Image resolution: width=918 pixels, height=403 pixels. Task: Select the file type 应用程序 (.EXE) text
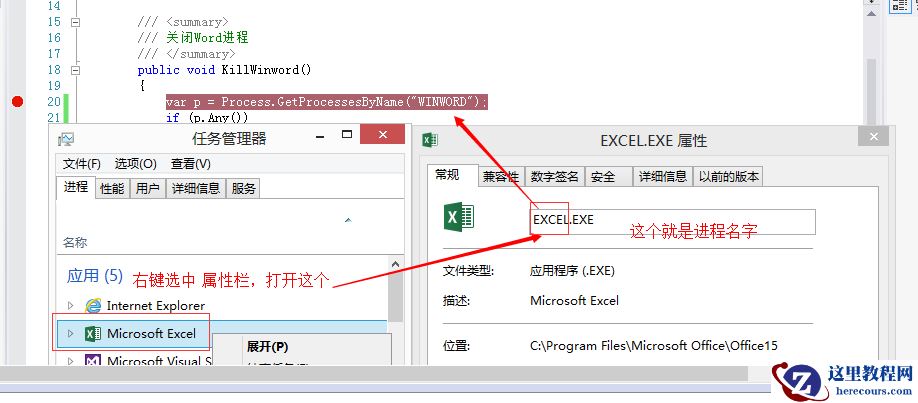tap(573, 271)
